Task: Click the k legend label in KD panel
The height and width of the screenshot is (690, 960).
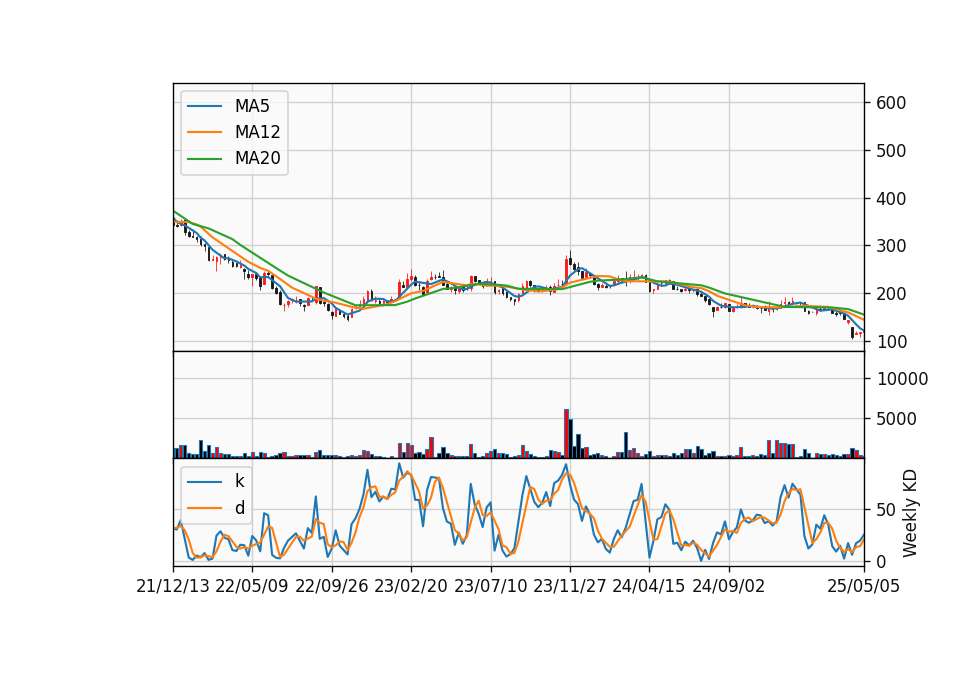Action: [x=239, y=481]
